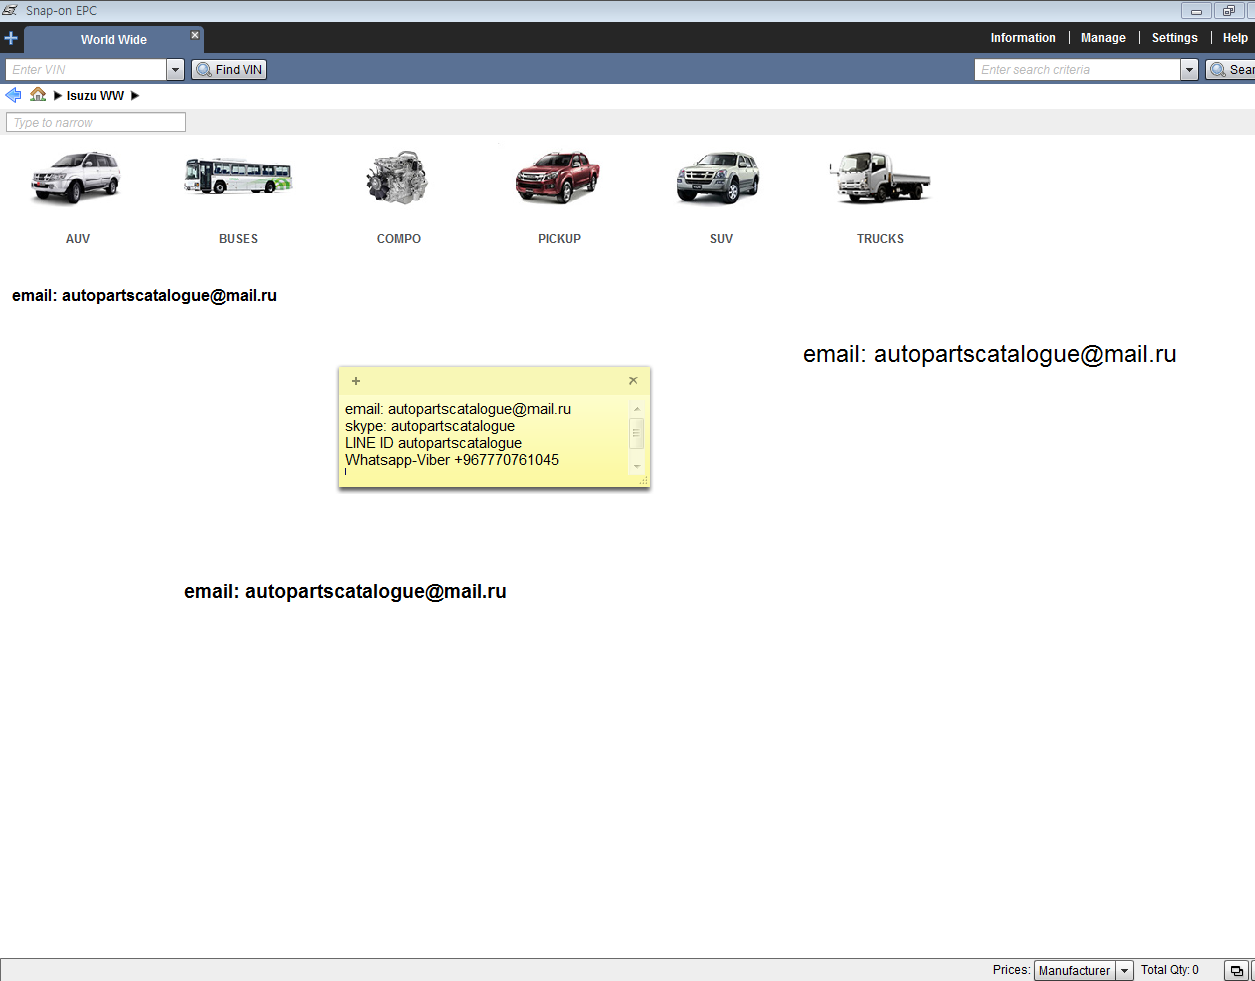Switch to the World Wide tab
The image size is (1255, 981).
coord(114,40)
